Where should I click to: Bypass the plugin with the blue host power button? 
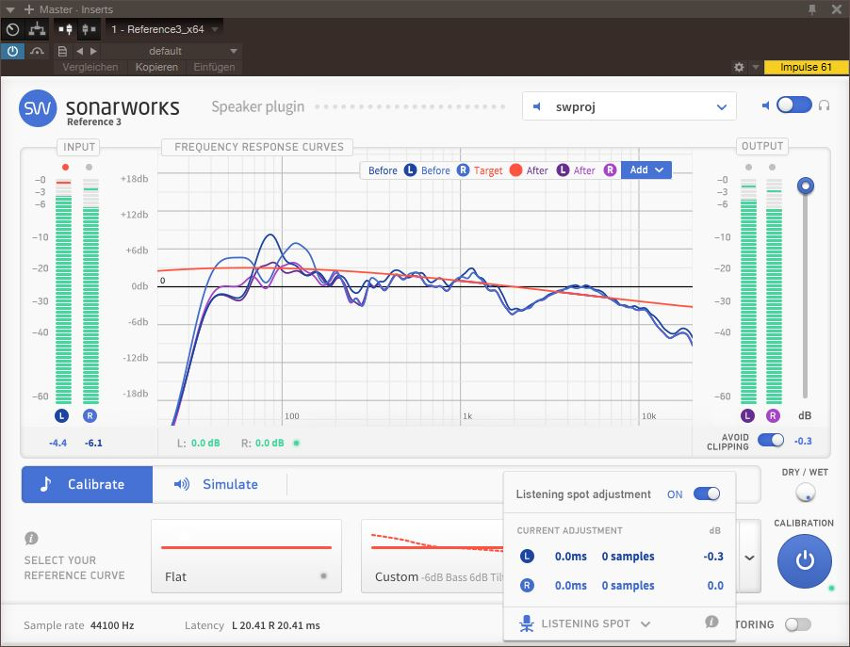(12, 51)
